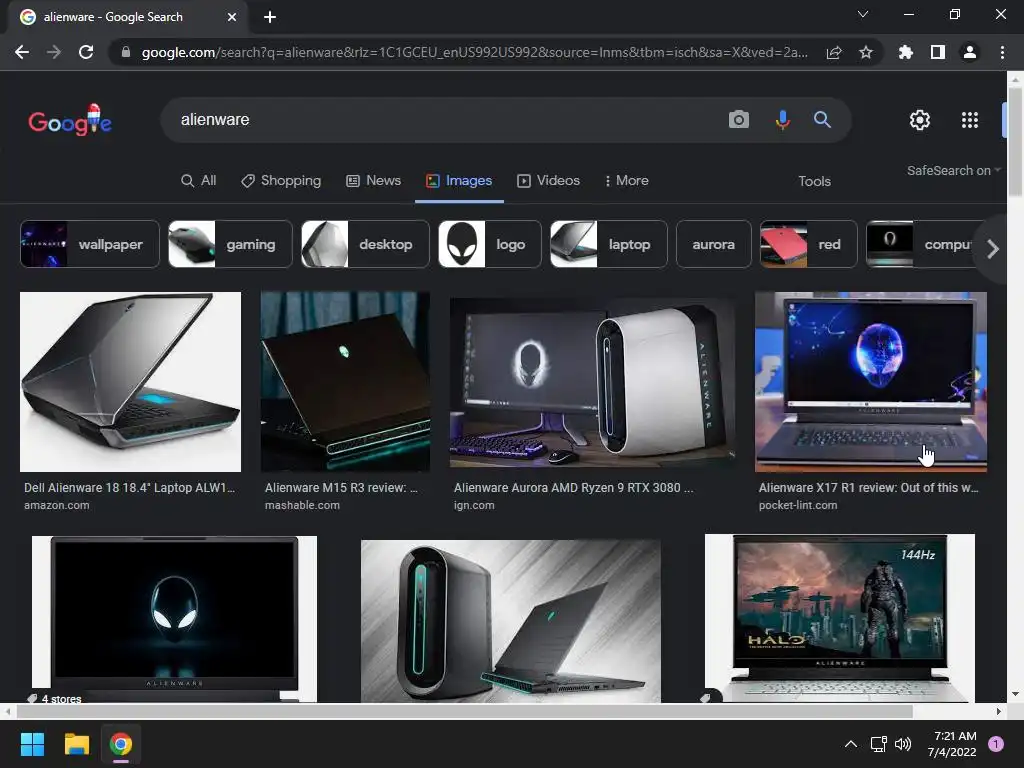This screenshot has height=768, width=1024.
Task: Visit the amazon.com source link
Action: [57, 505]
